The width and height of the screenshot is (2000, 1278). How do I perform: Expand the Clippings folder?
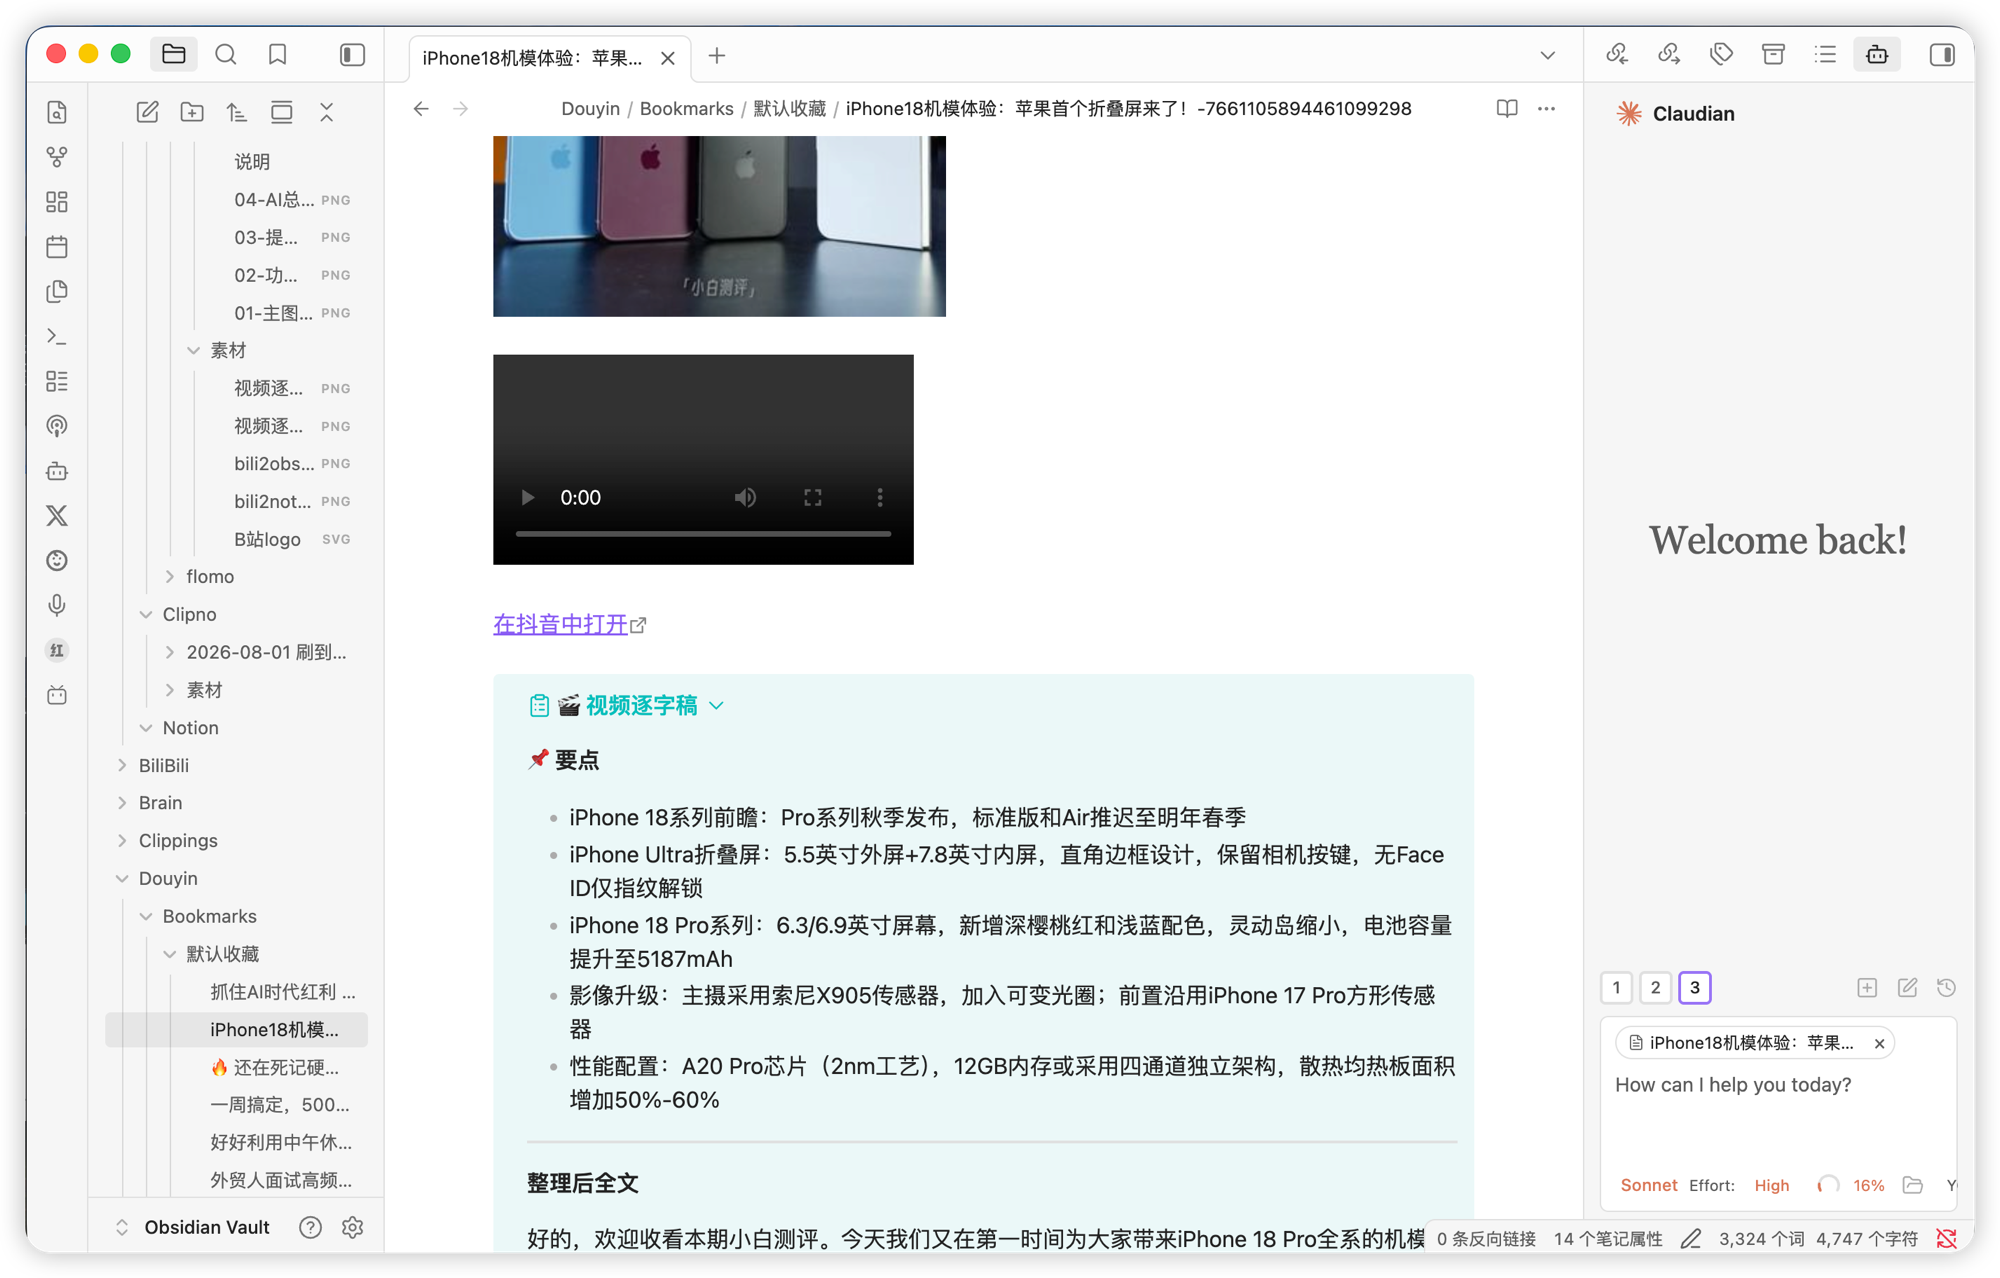click(x=122, y=841)
